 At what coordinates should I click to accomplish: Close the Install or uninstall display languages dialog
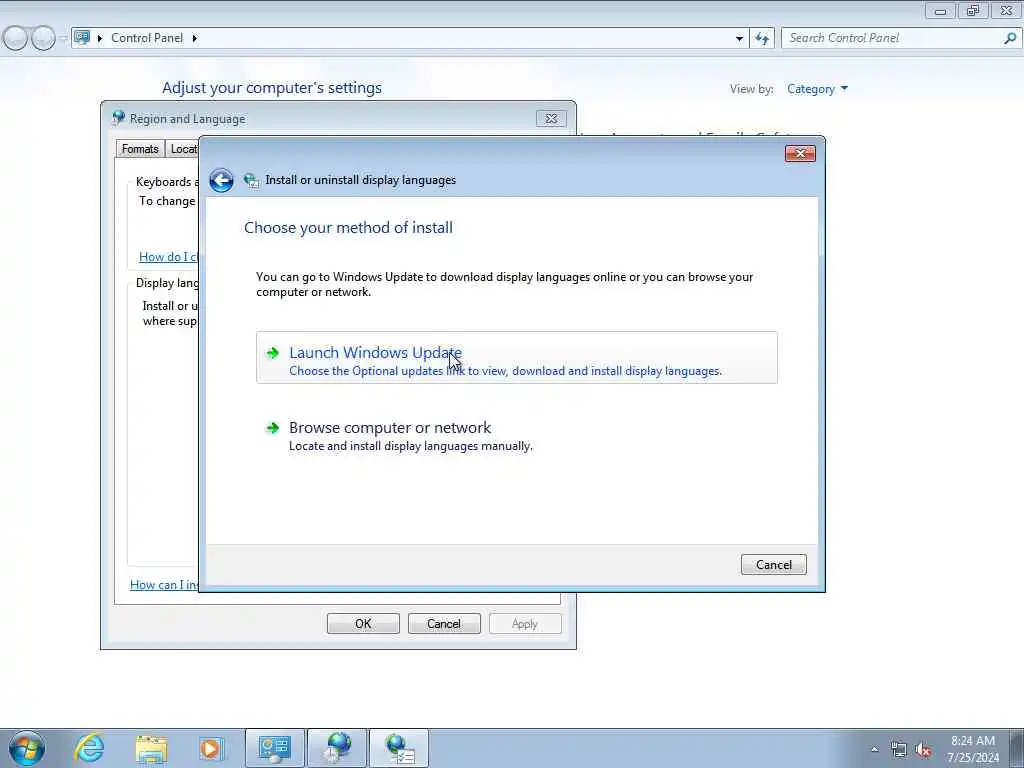(800, 153)
